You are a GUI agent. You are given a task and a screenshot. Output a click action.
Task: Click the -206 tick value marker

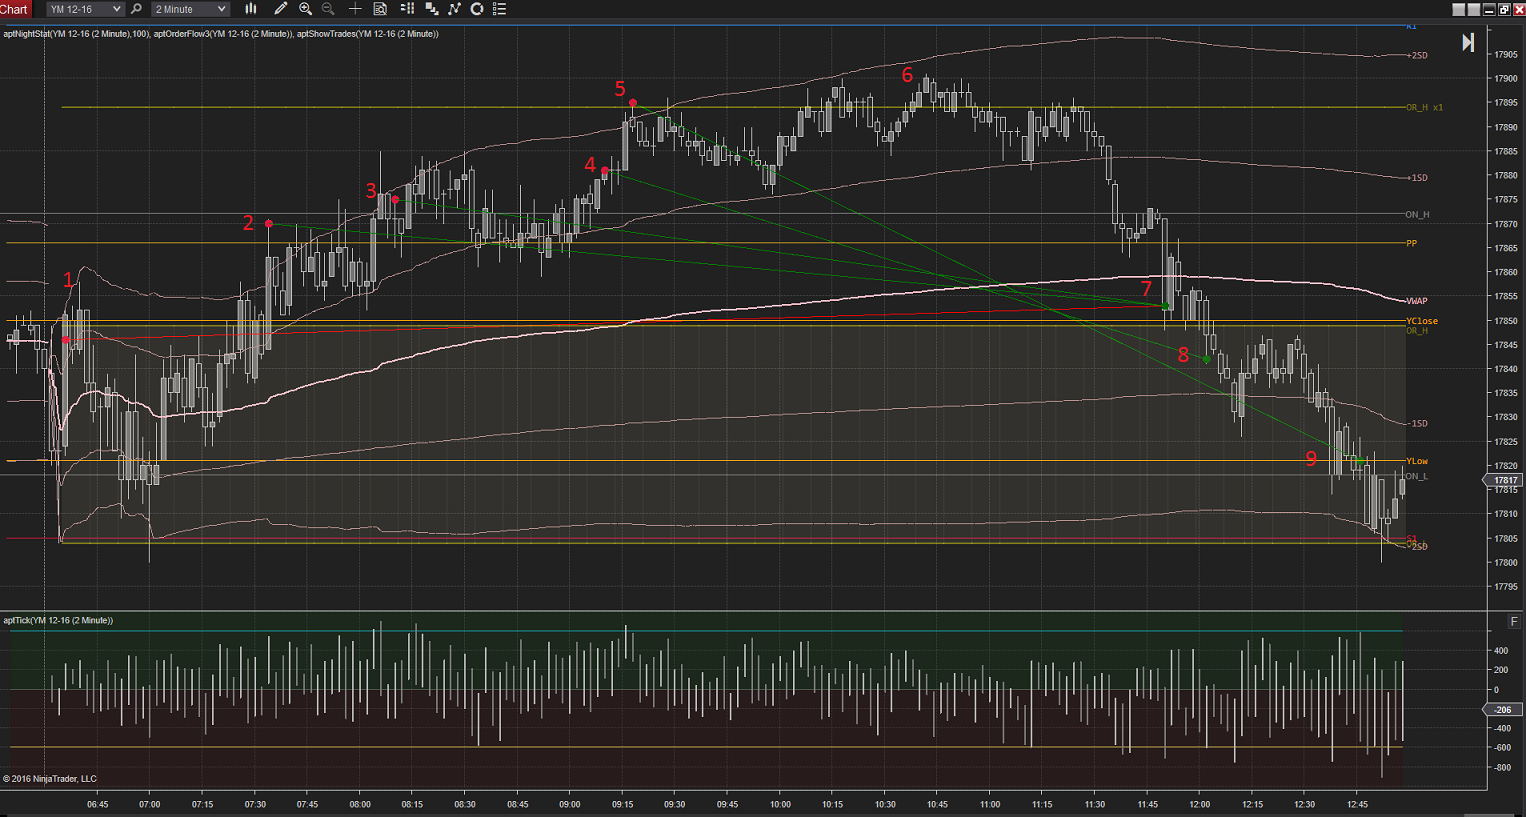click(x=1502, y=709)
